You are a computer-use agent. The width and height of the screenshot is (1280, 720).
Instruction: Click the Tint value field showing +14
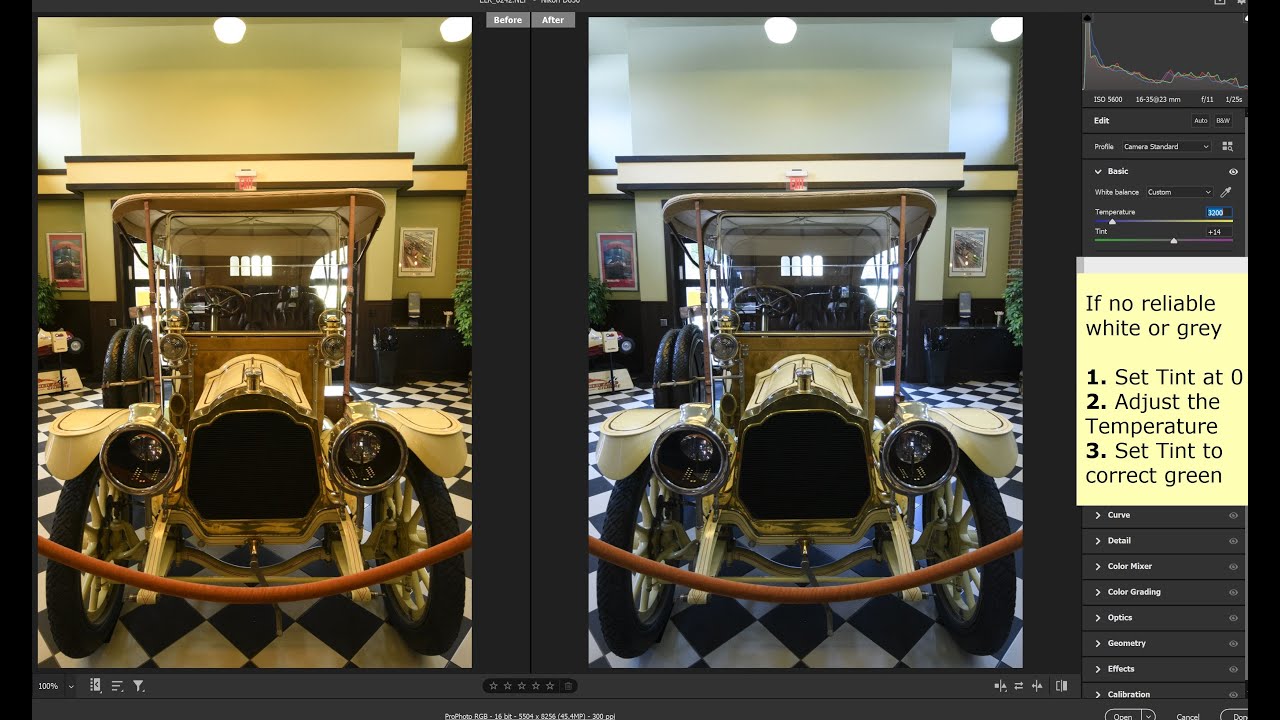point(1219,232)
